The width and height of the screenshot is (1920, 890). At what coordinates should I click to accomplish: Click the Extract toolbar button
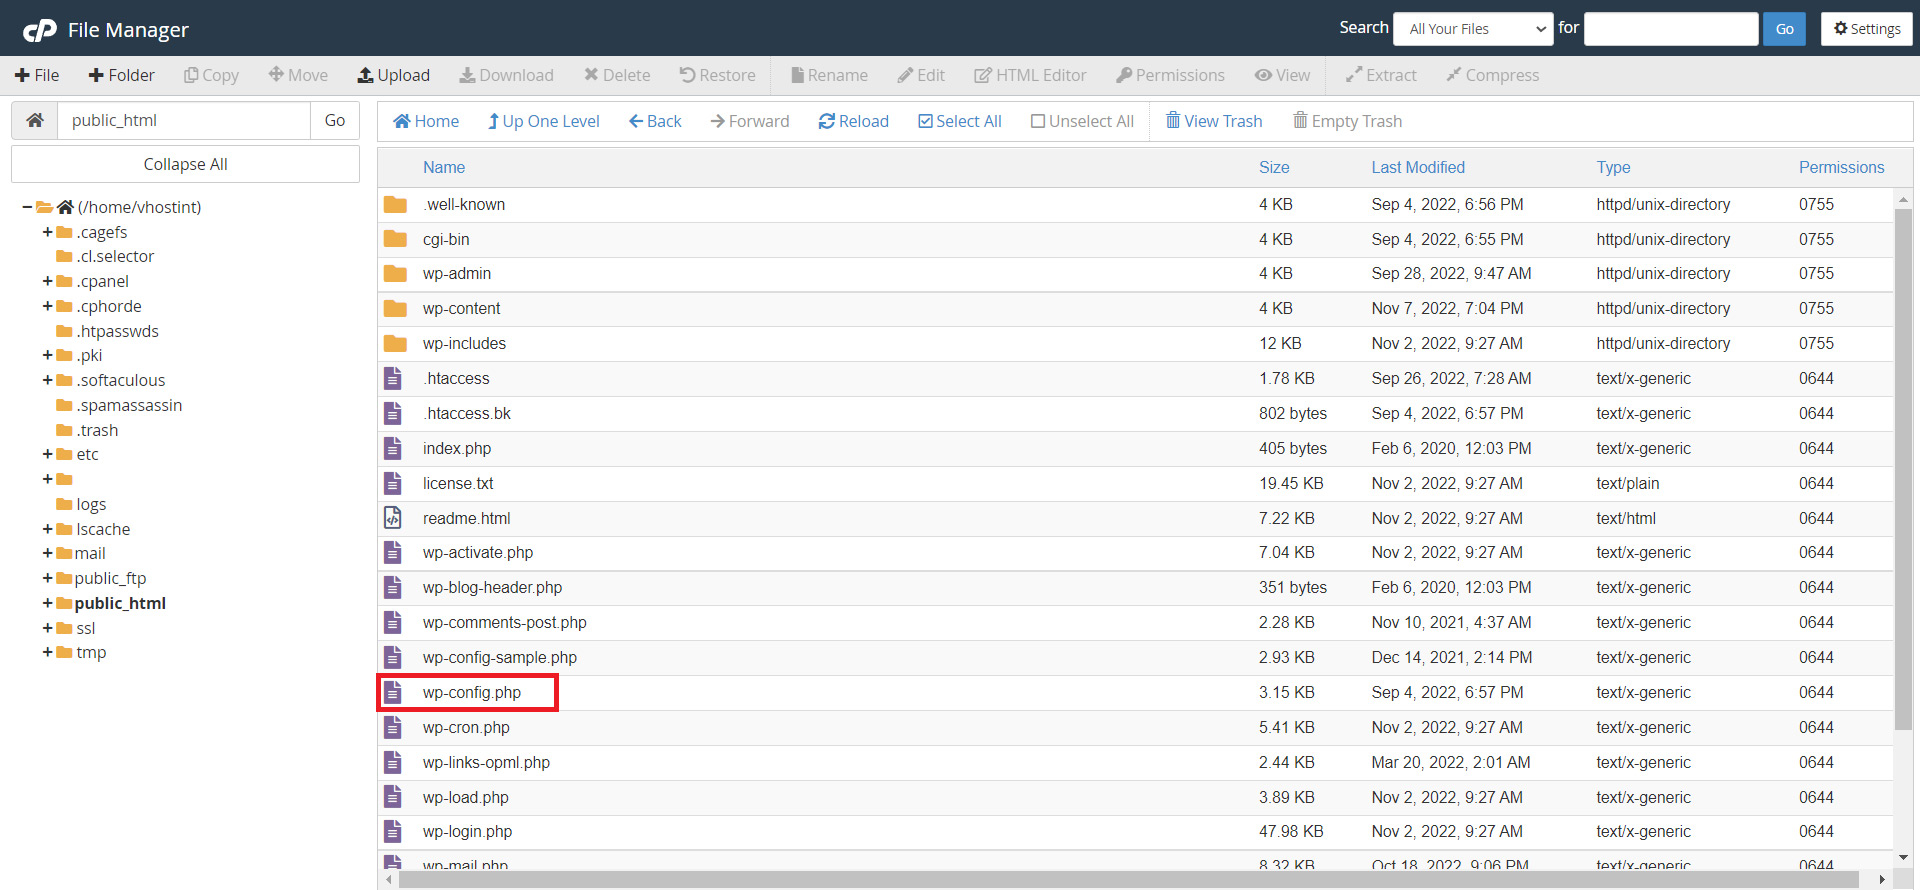pos(1381,75)
